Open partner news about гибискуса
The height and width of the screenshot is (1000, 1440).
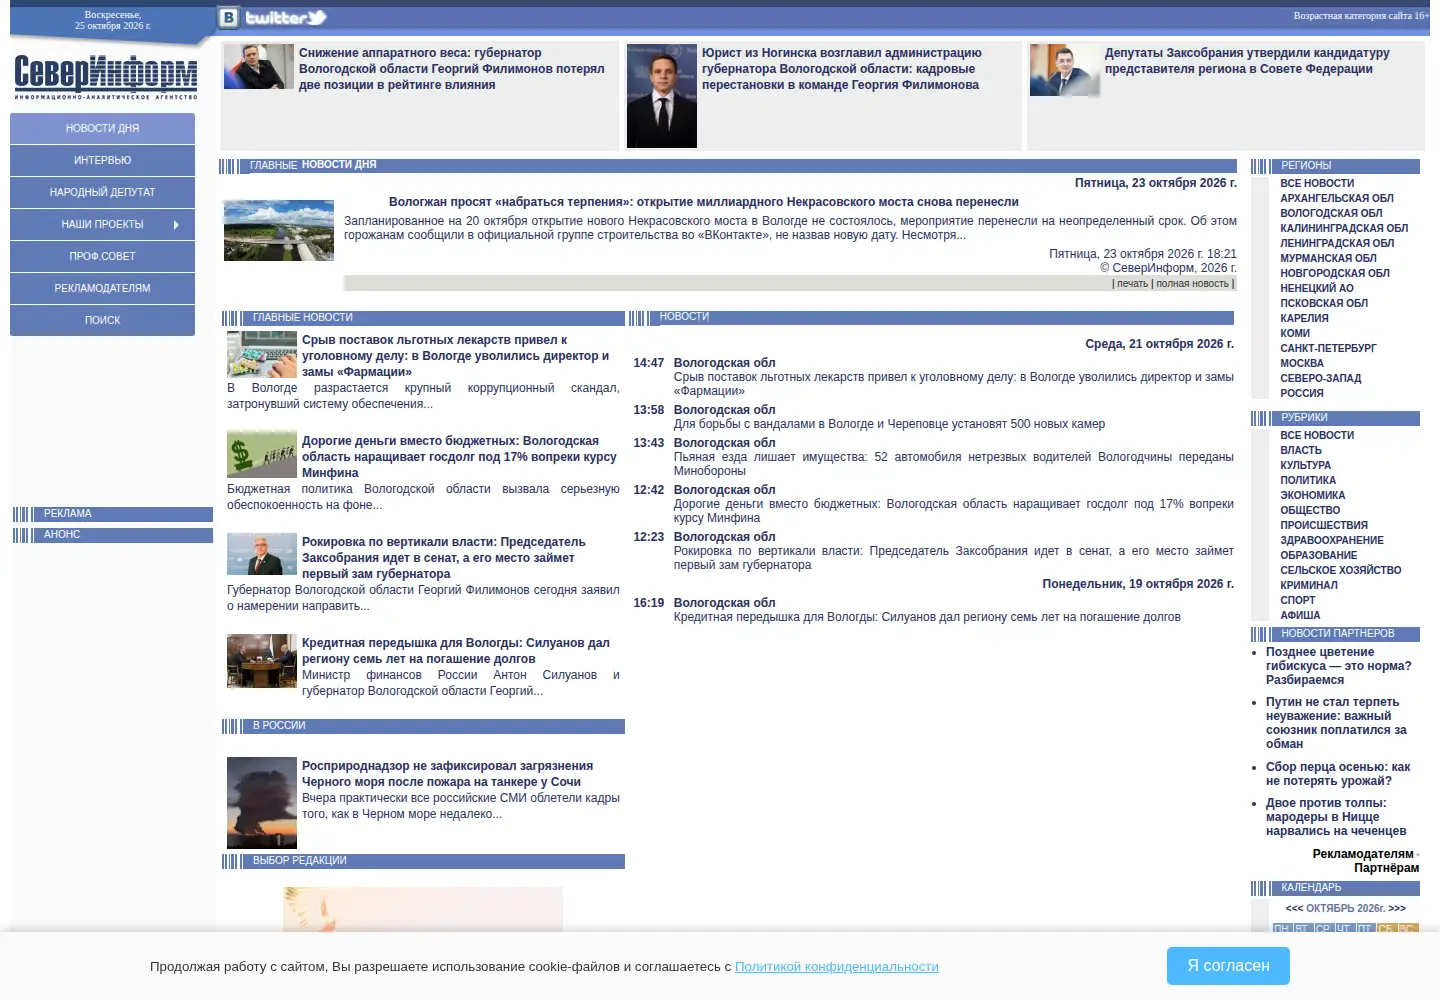click(1338, 666)
